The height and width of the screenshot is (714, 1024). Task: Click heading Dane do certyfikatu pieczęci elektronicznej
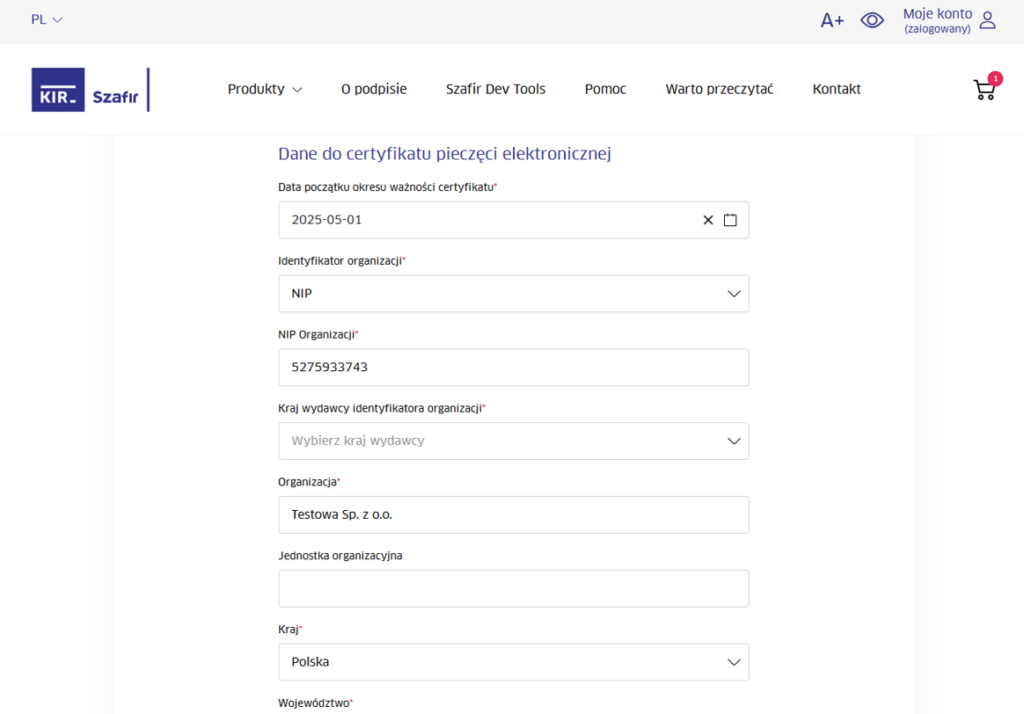445,154
